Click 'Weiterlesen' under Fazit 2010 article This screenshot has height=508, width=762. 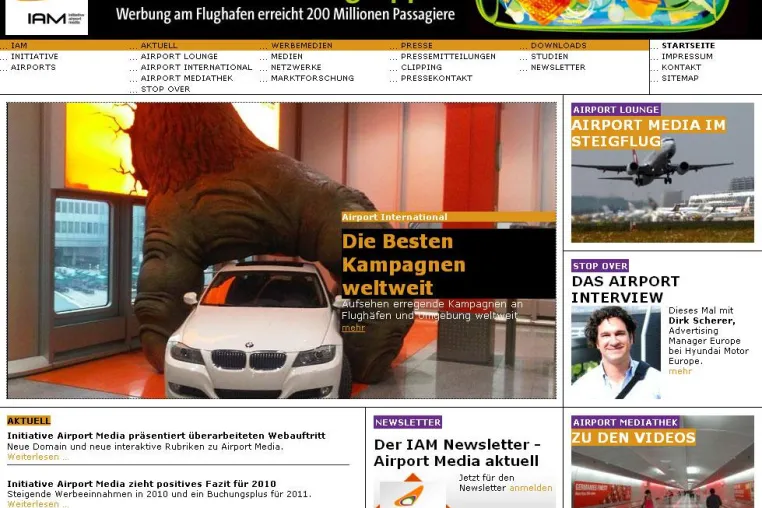[38, 504]
